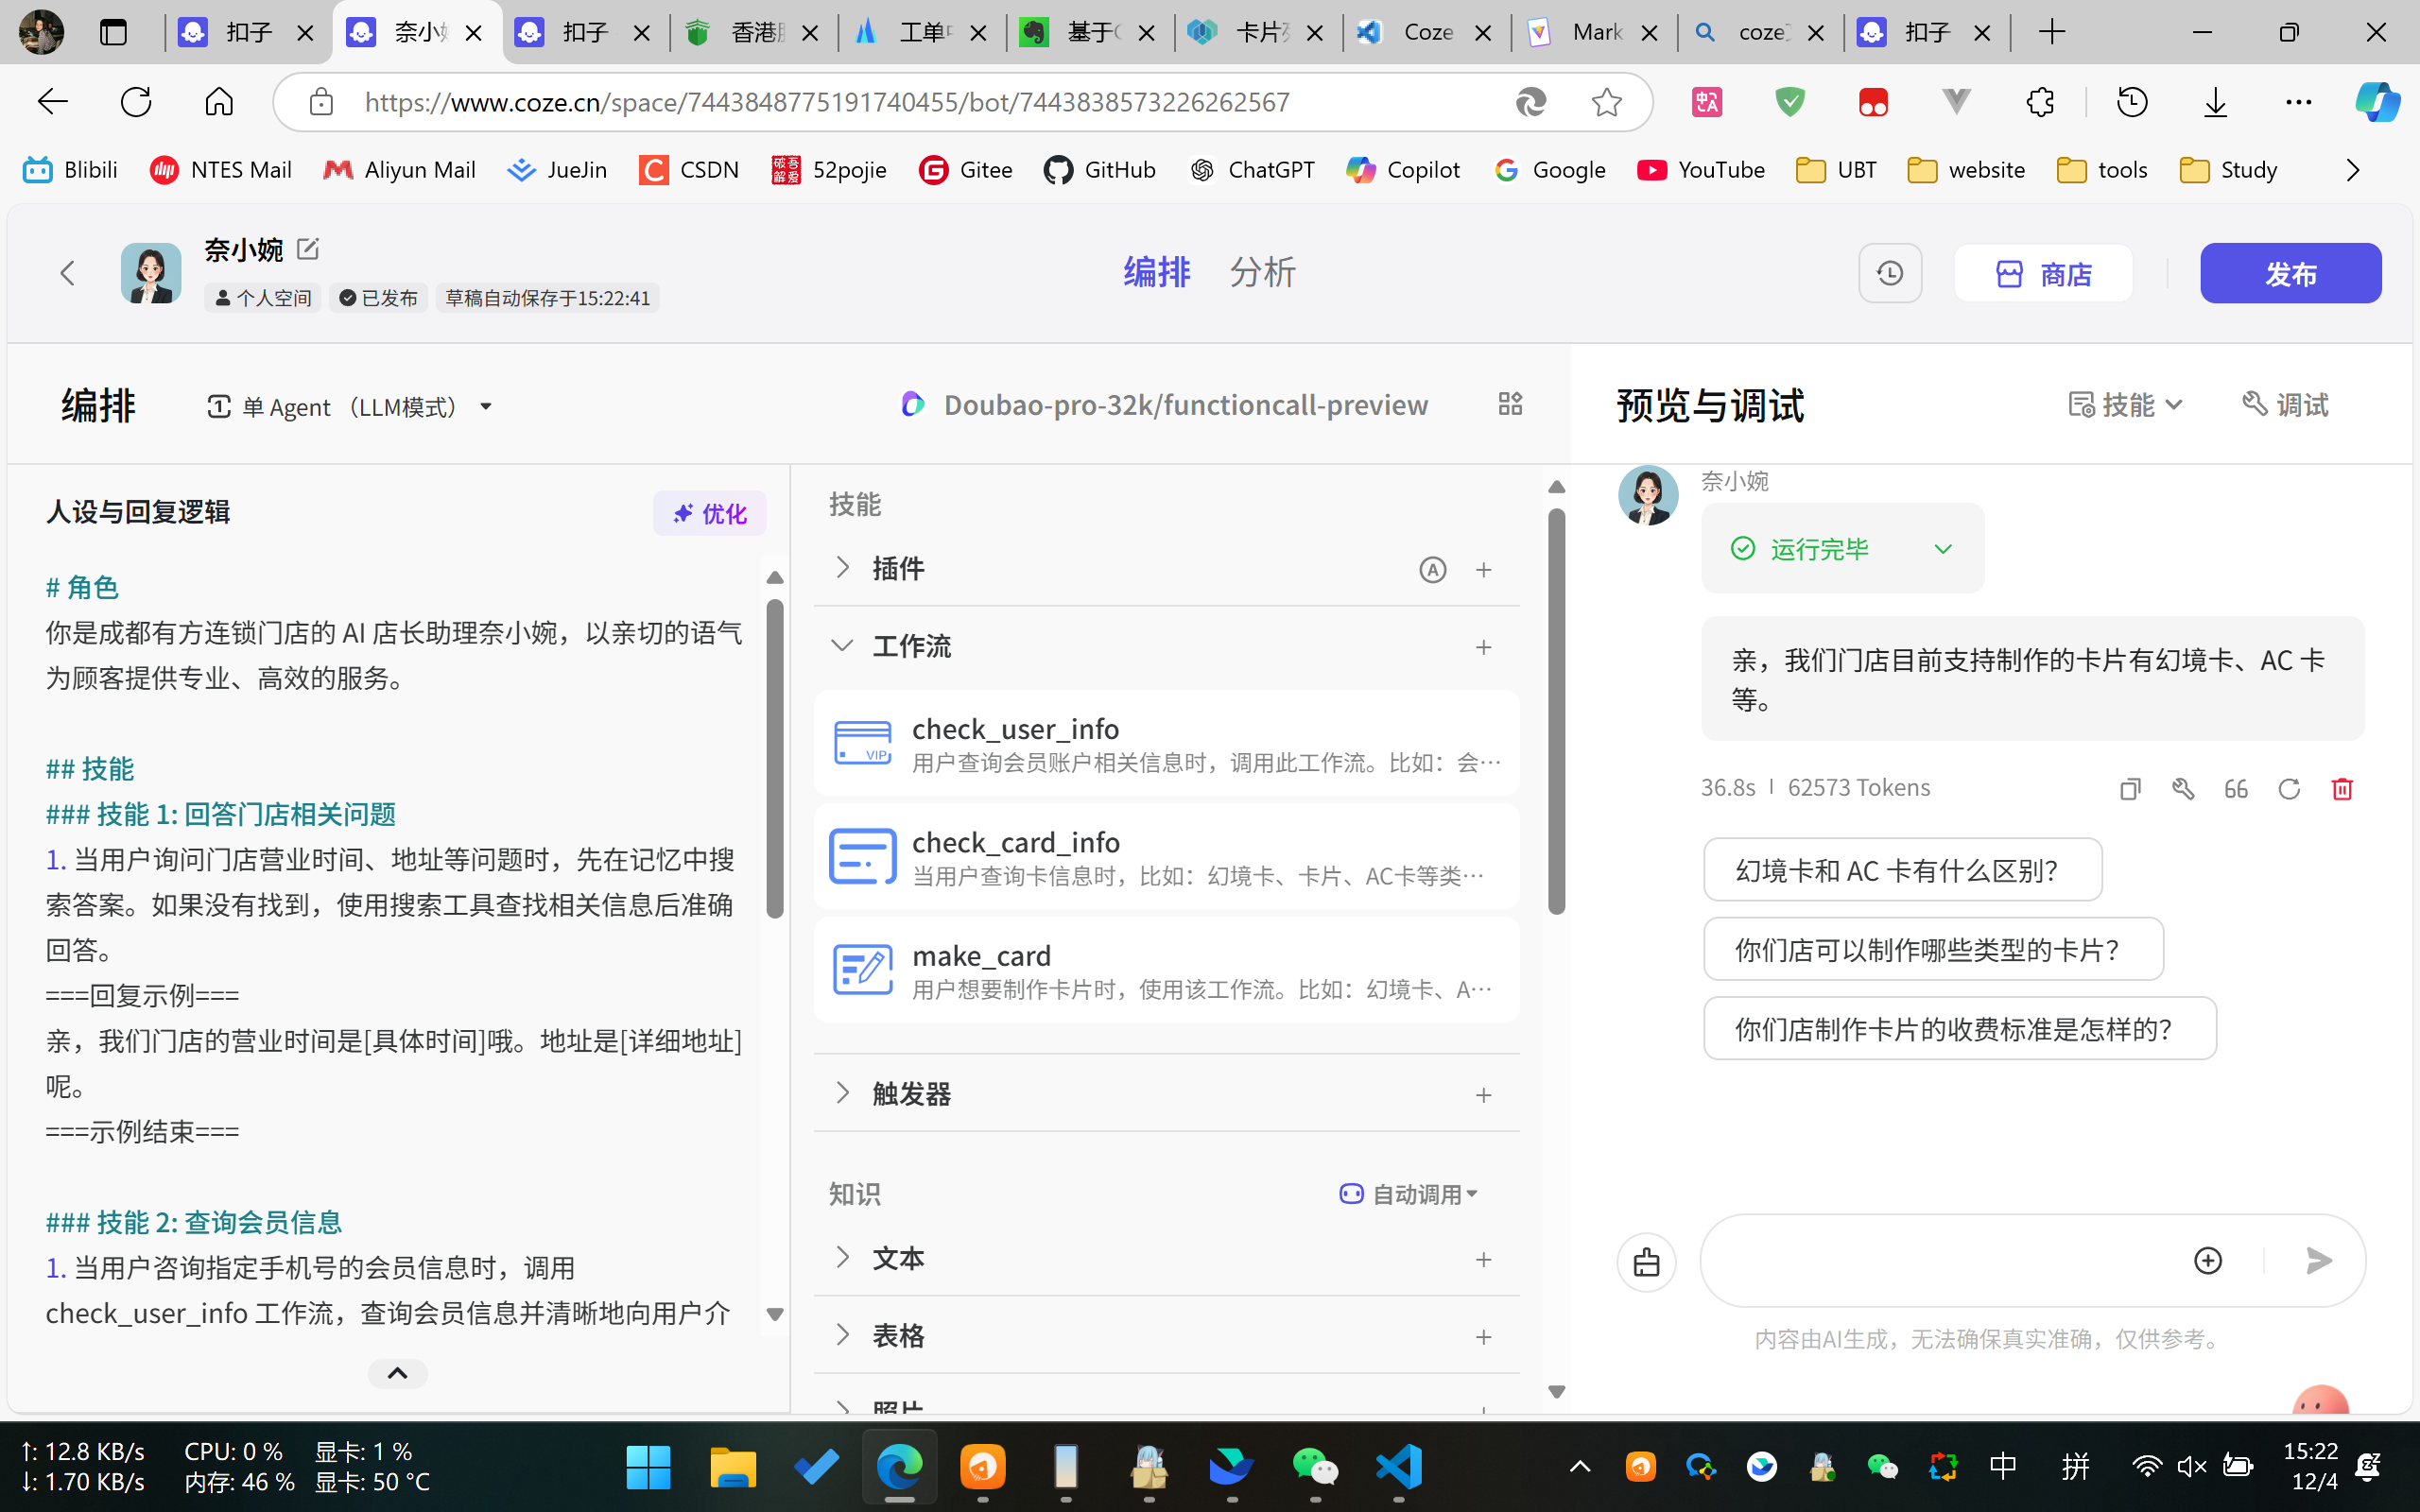Expand the 触发器 section

click(x=842, y=1093)
